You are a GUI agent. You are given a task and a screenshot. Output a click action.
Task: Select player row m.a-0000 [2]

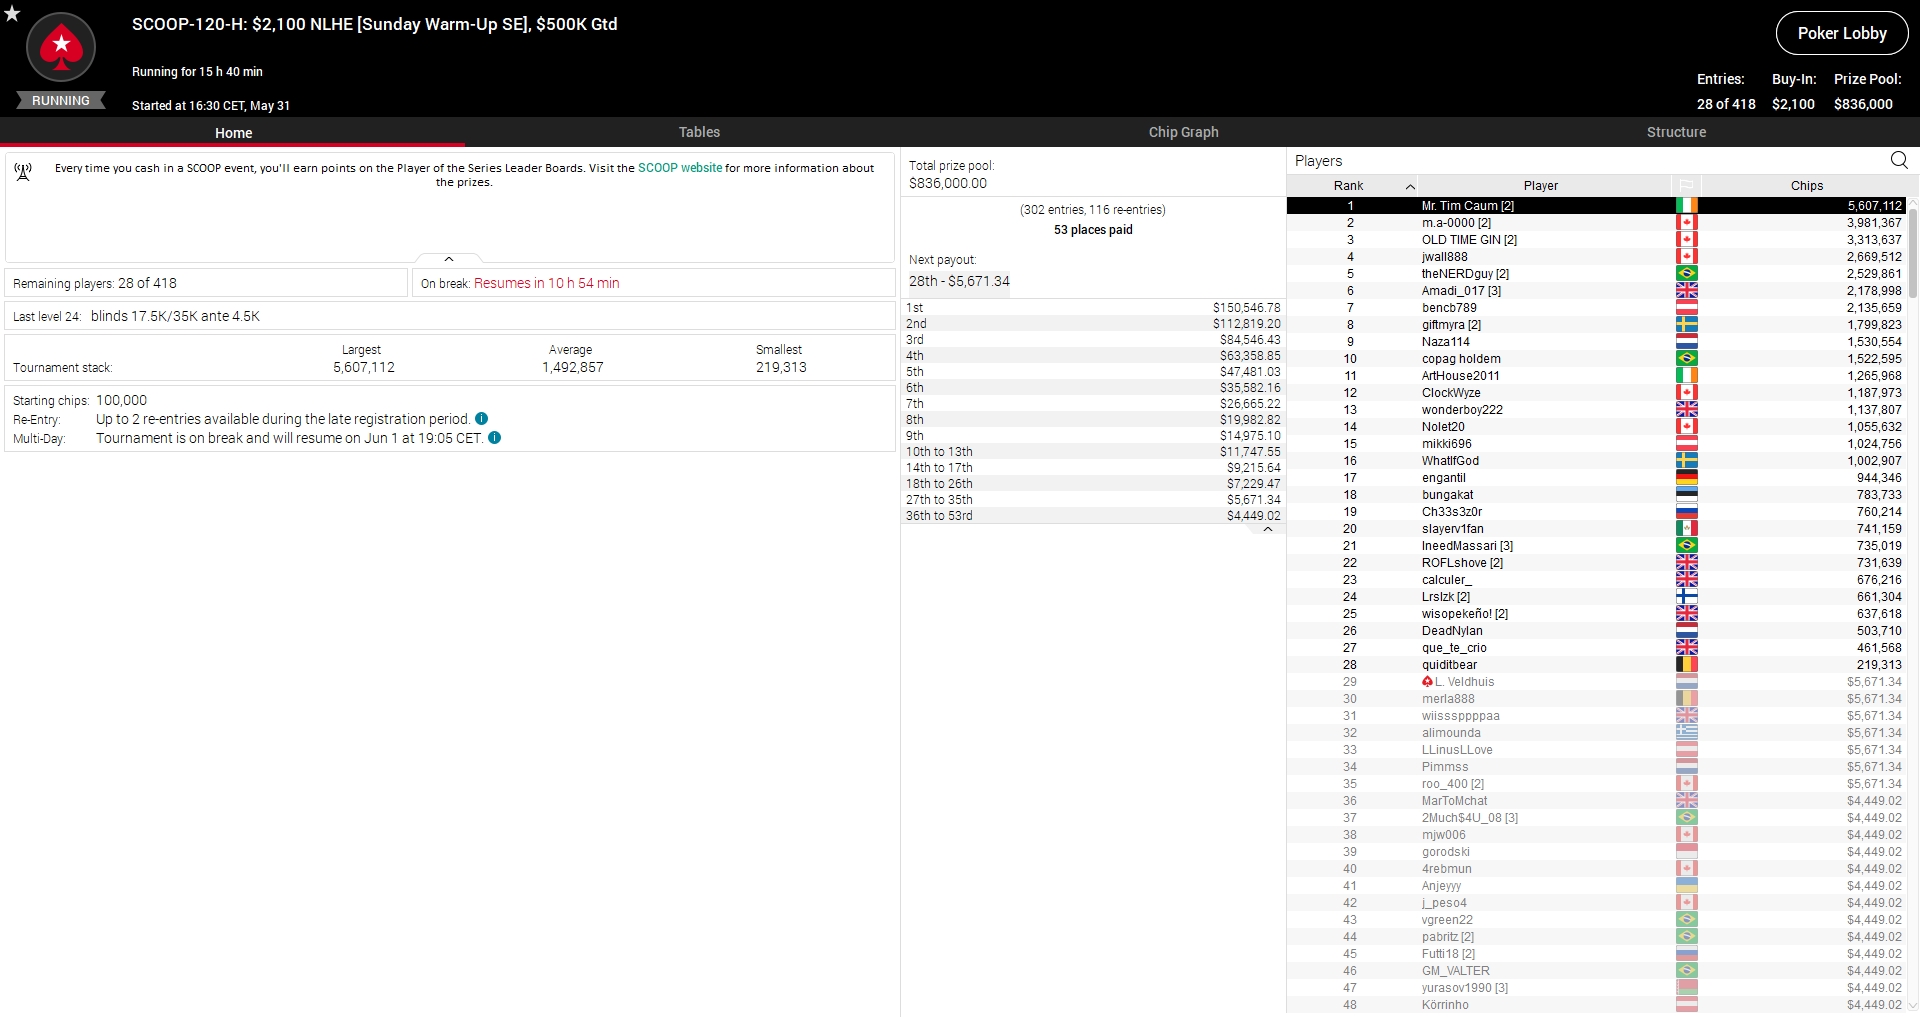(x=1596, y=223)
